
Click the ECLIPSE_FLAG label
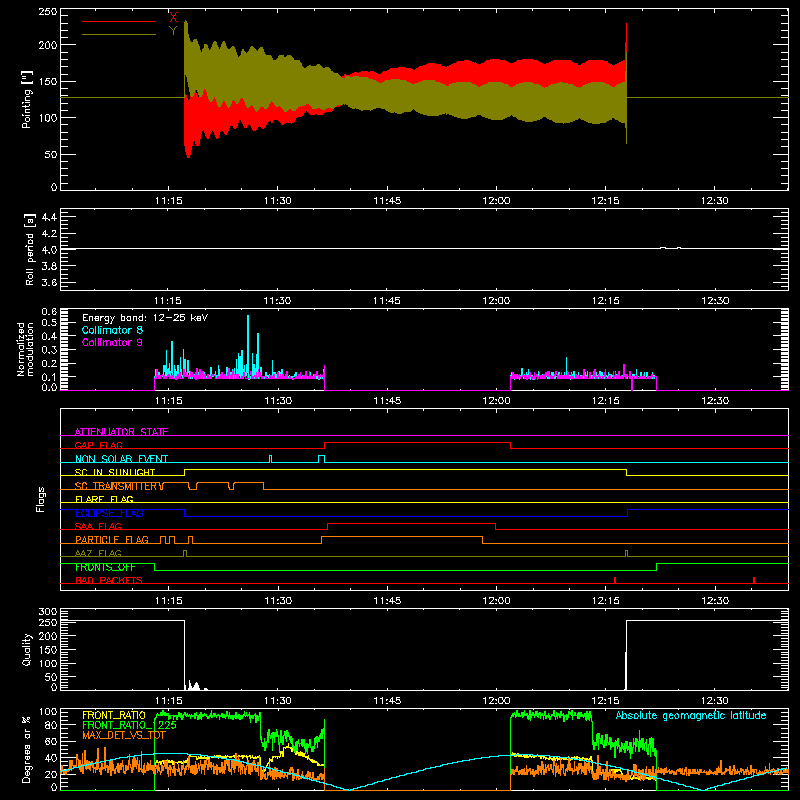click(x=109, y=513)
